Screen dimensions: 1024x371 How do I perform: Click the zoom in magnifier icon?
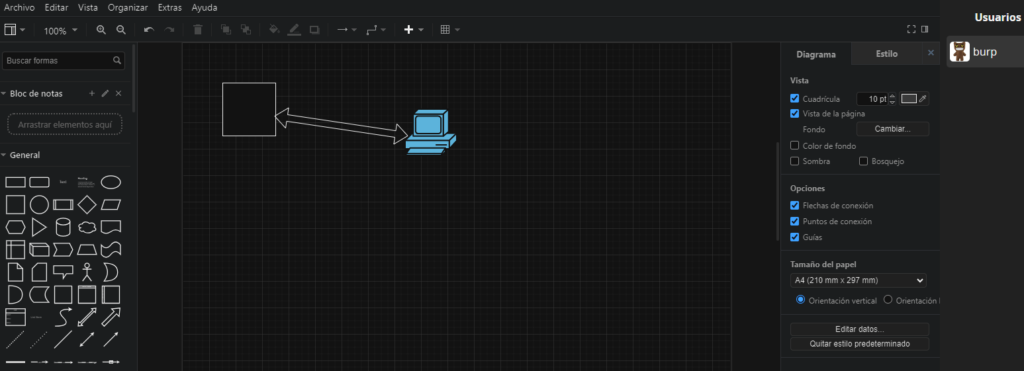(x=101, y=30)
